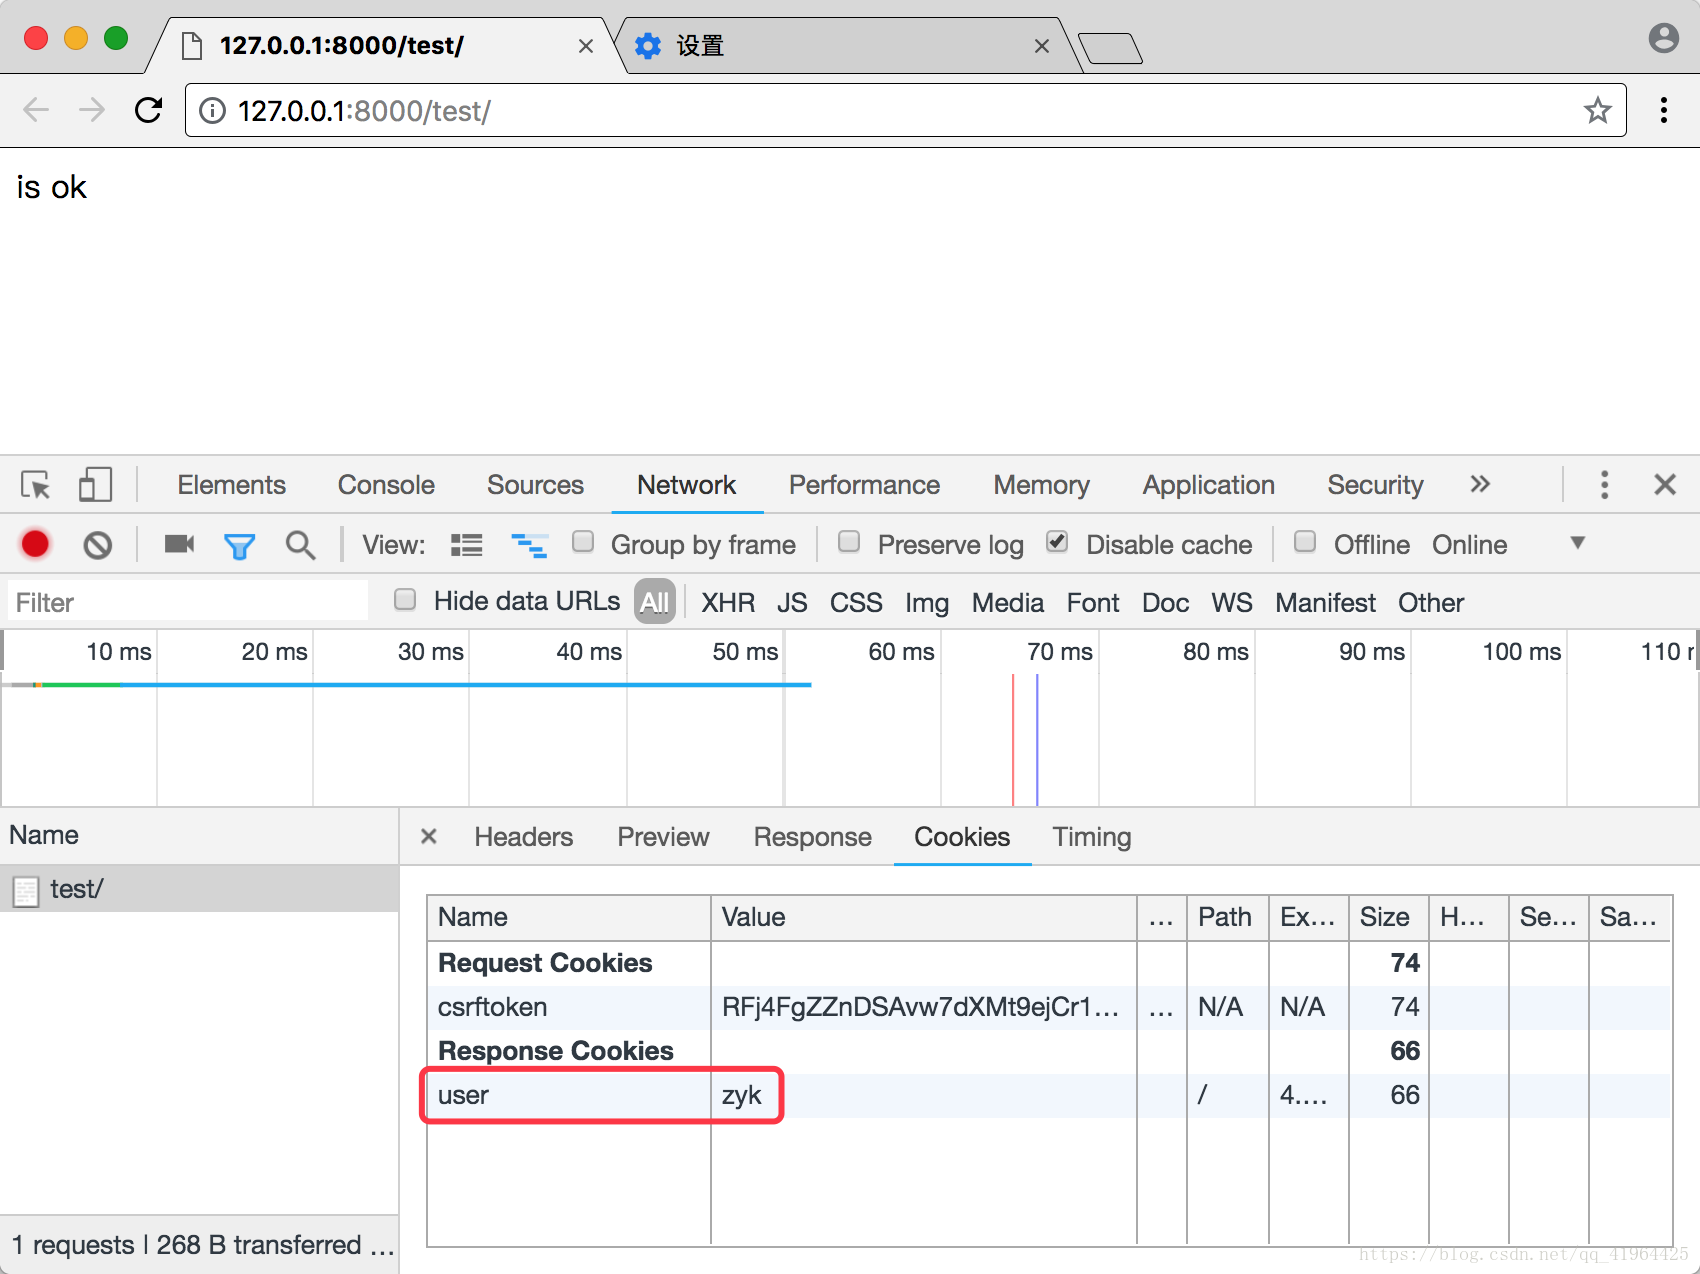Open the Sources panel tab
Screen dimensions: 1700x1274
tap(535, 485)
